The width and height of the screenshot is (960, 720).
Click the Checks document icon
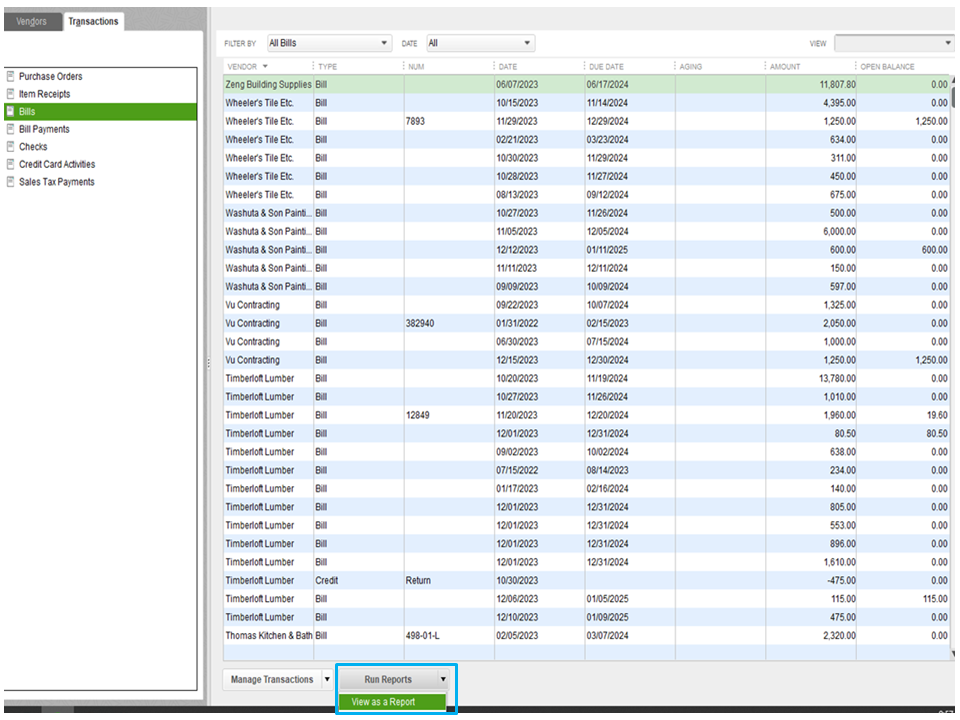10,147
